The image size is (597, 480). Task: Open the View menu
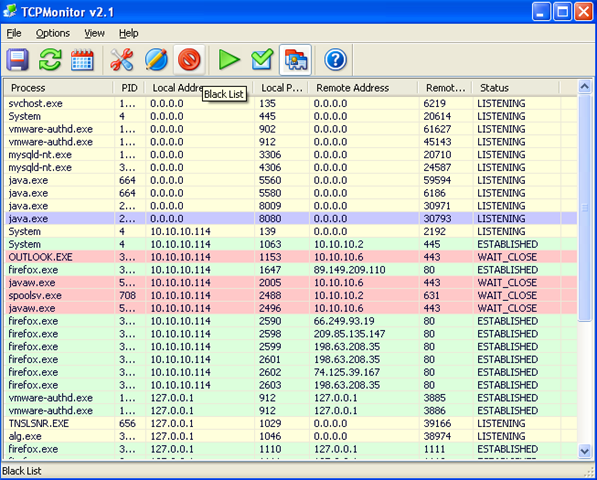[x=94, y=33]
